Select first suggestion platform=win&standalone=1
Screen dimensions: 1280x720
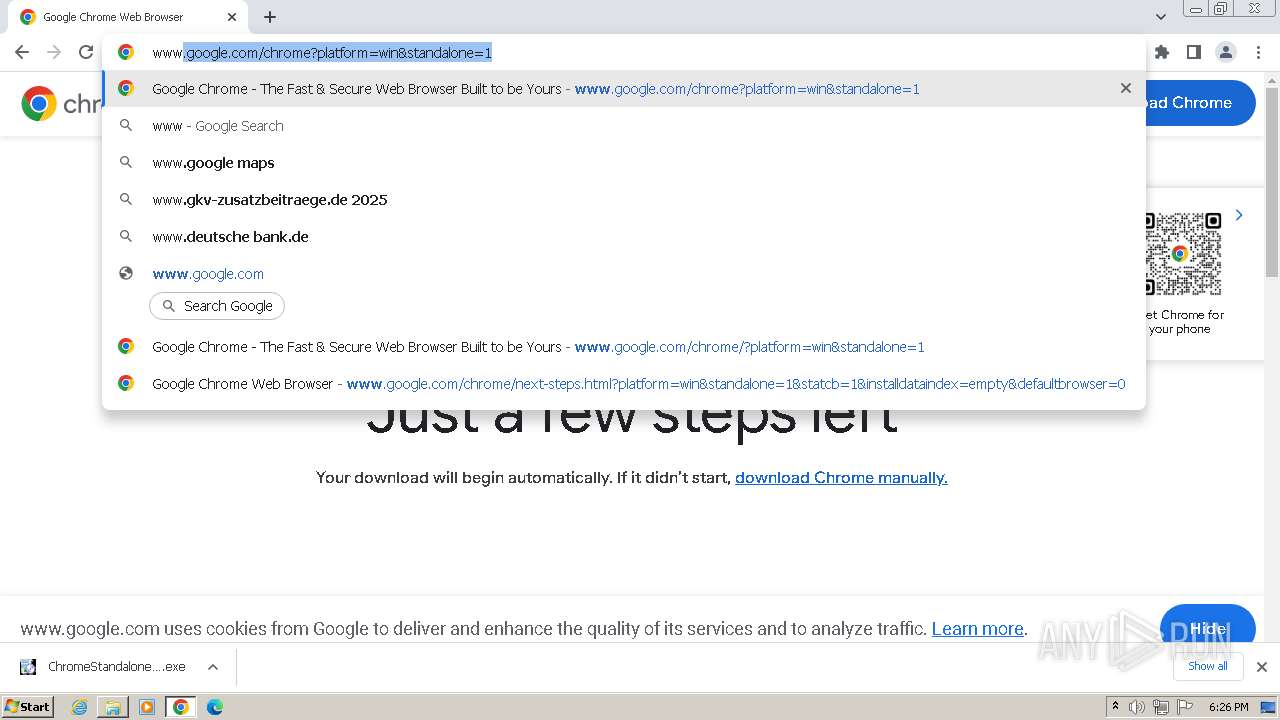624,89
